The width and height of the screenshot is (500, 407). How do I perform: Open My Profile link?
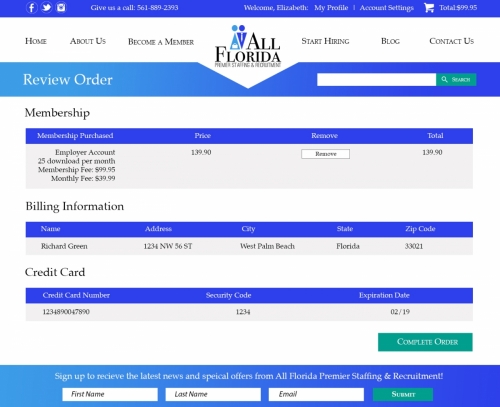pos(331,8)
